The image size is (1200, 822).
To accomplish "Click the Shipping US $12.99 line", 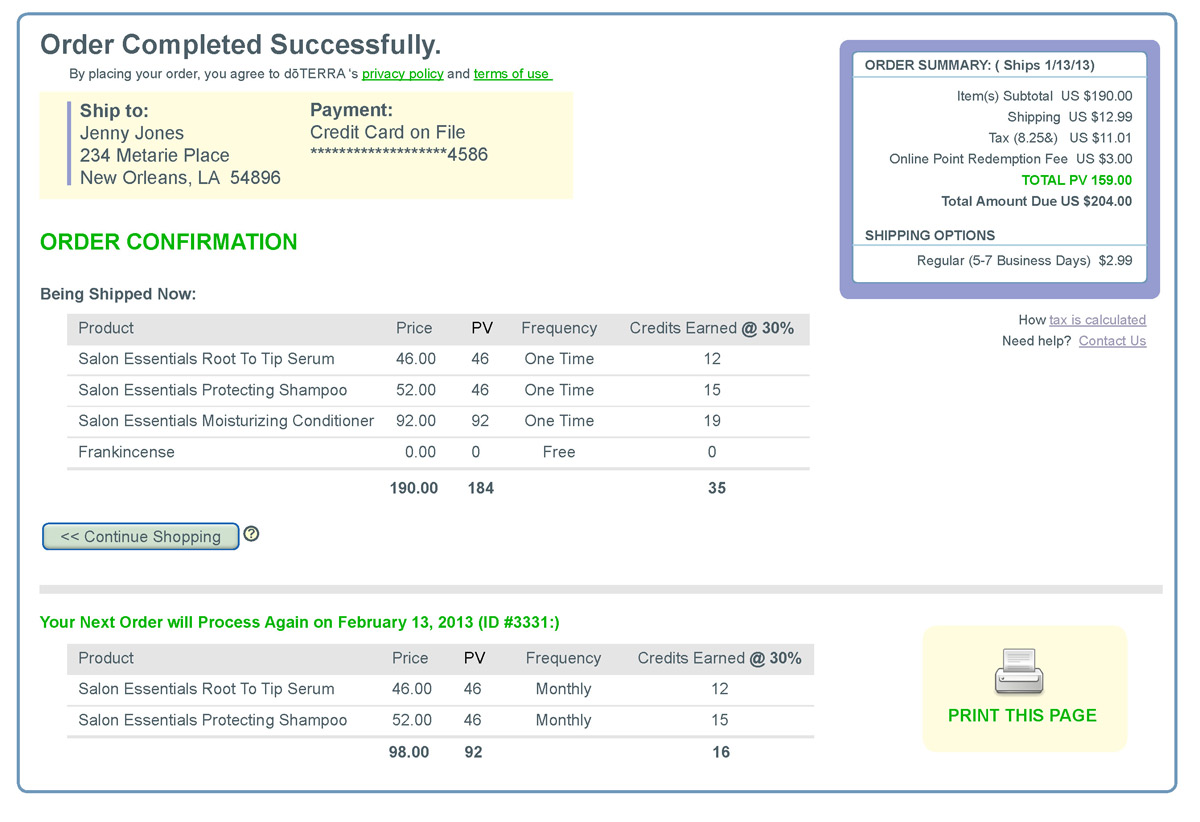I will coord(1070,117).
